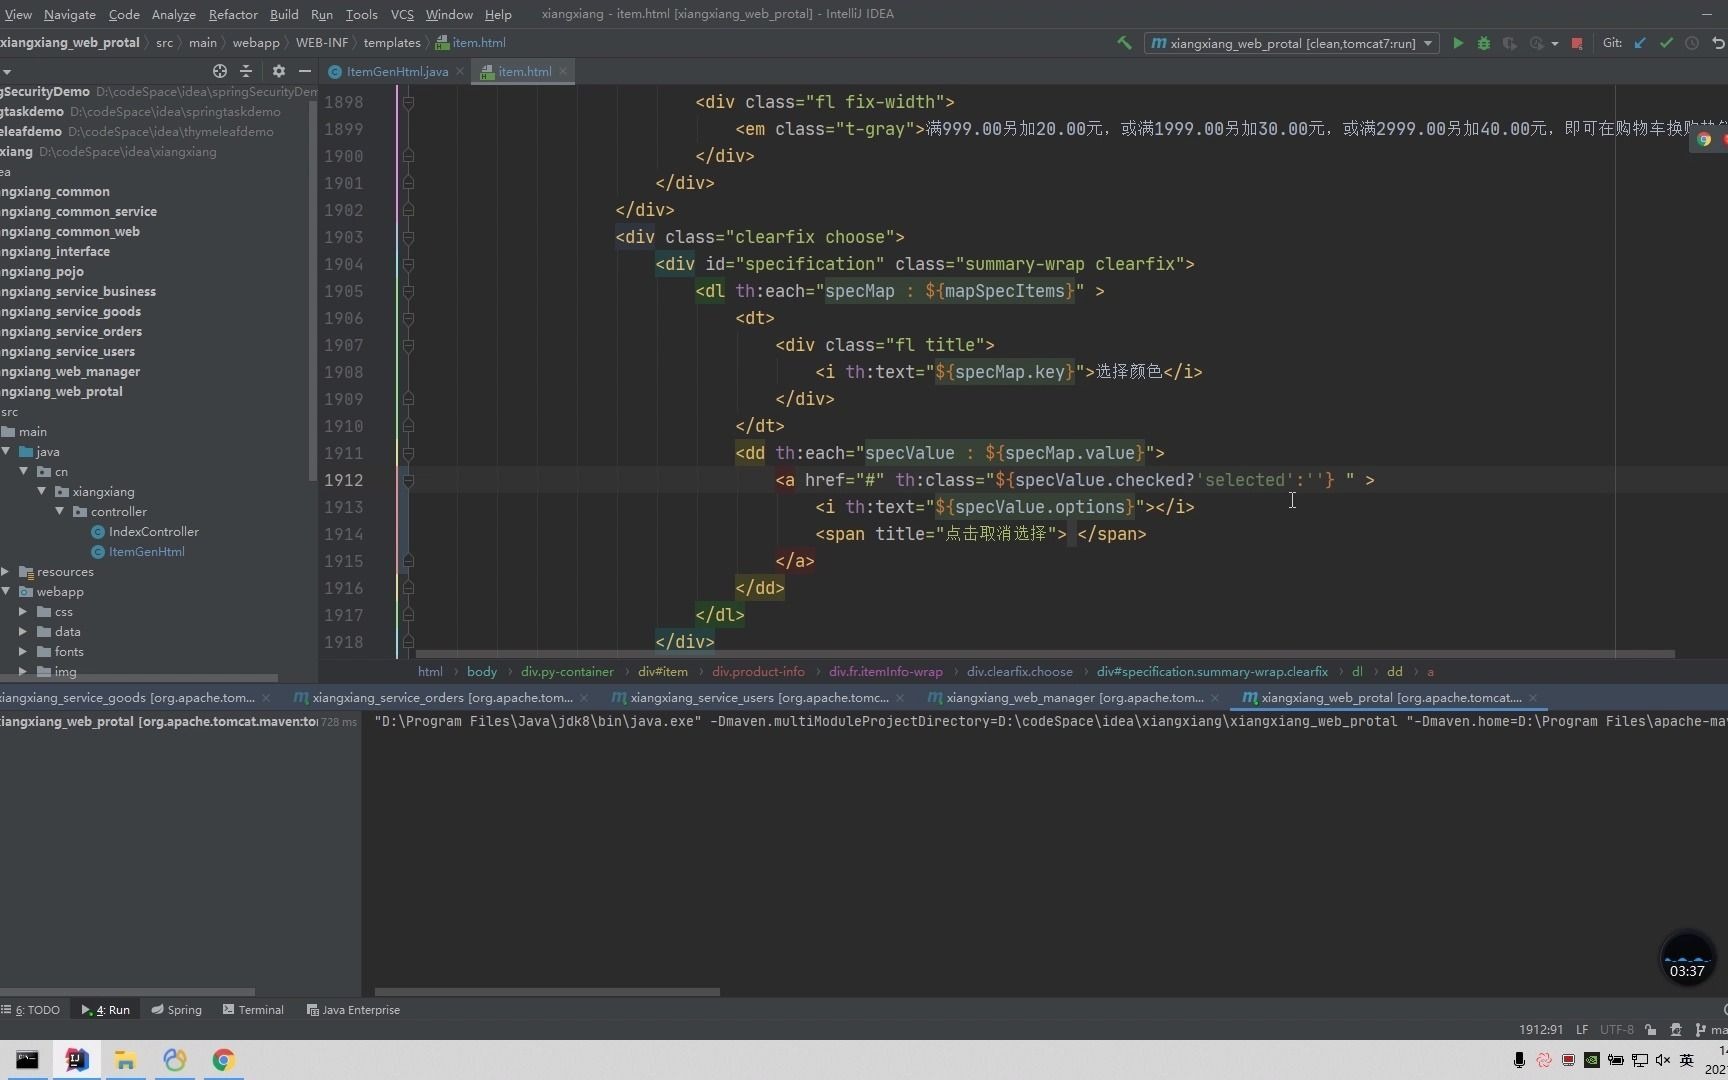Fold code at line 1905 gutter marker
The height and width of the screenshot is (1080, 1728).
408,291
